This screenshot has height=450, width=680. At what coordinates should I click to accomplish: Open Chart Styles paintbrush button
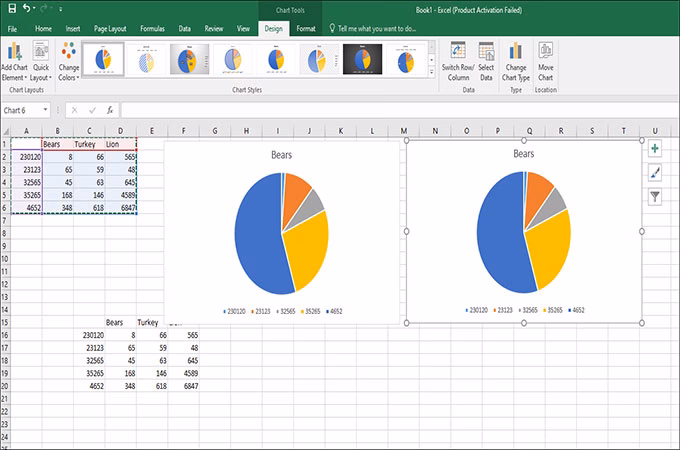click(655, 173)
